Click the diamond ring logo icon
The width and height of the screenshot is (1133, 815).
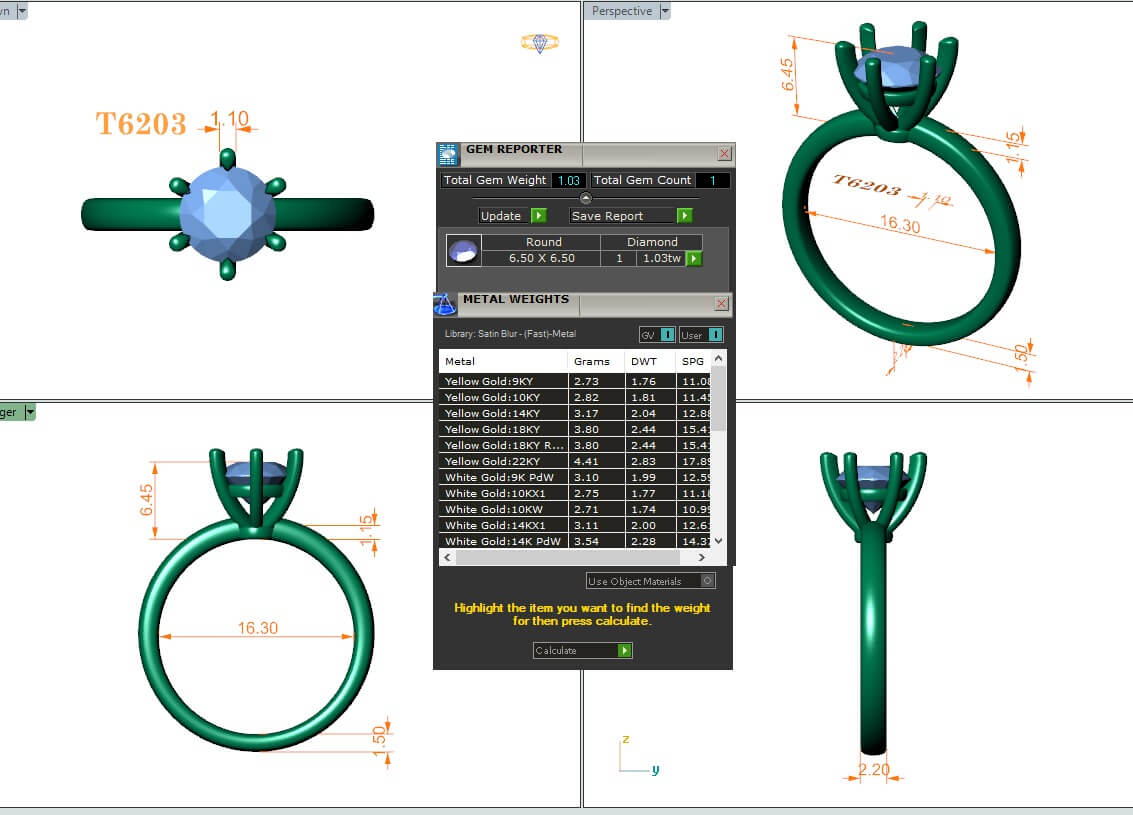click(x=539, y=43)
